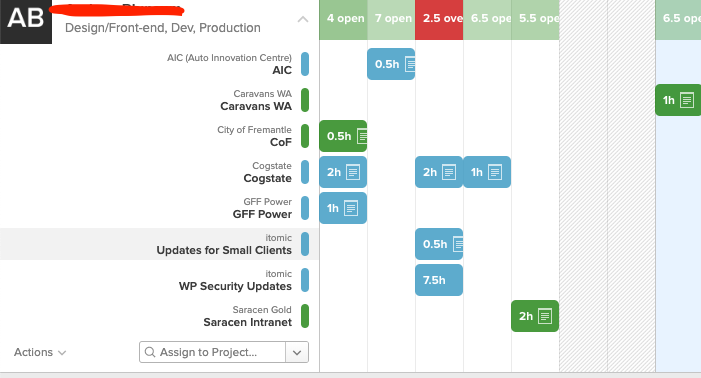Collapse the AB person row with chevron

(x=303, y=19)
